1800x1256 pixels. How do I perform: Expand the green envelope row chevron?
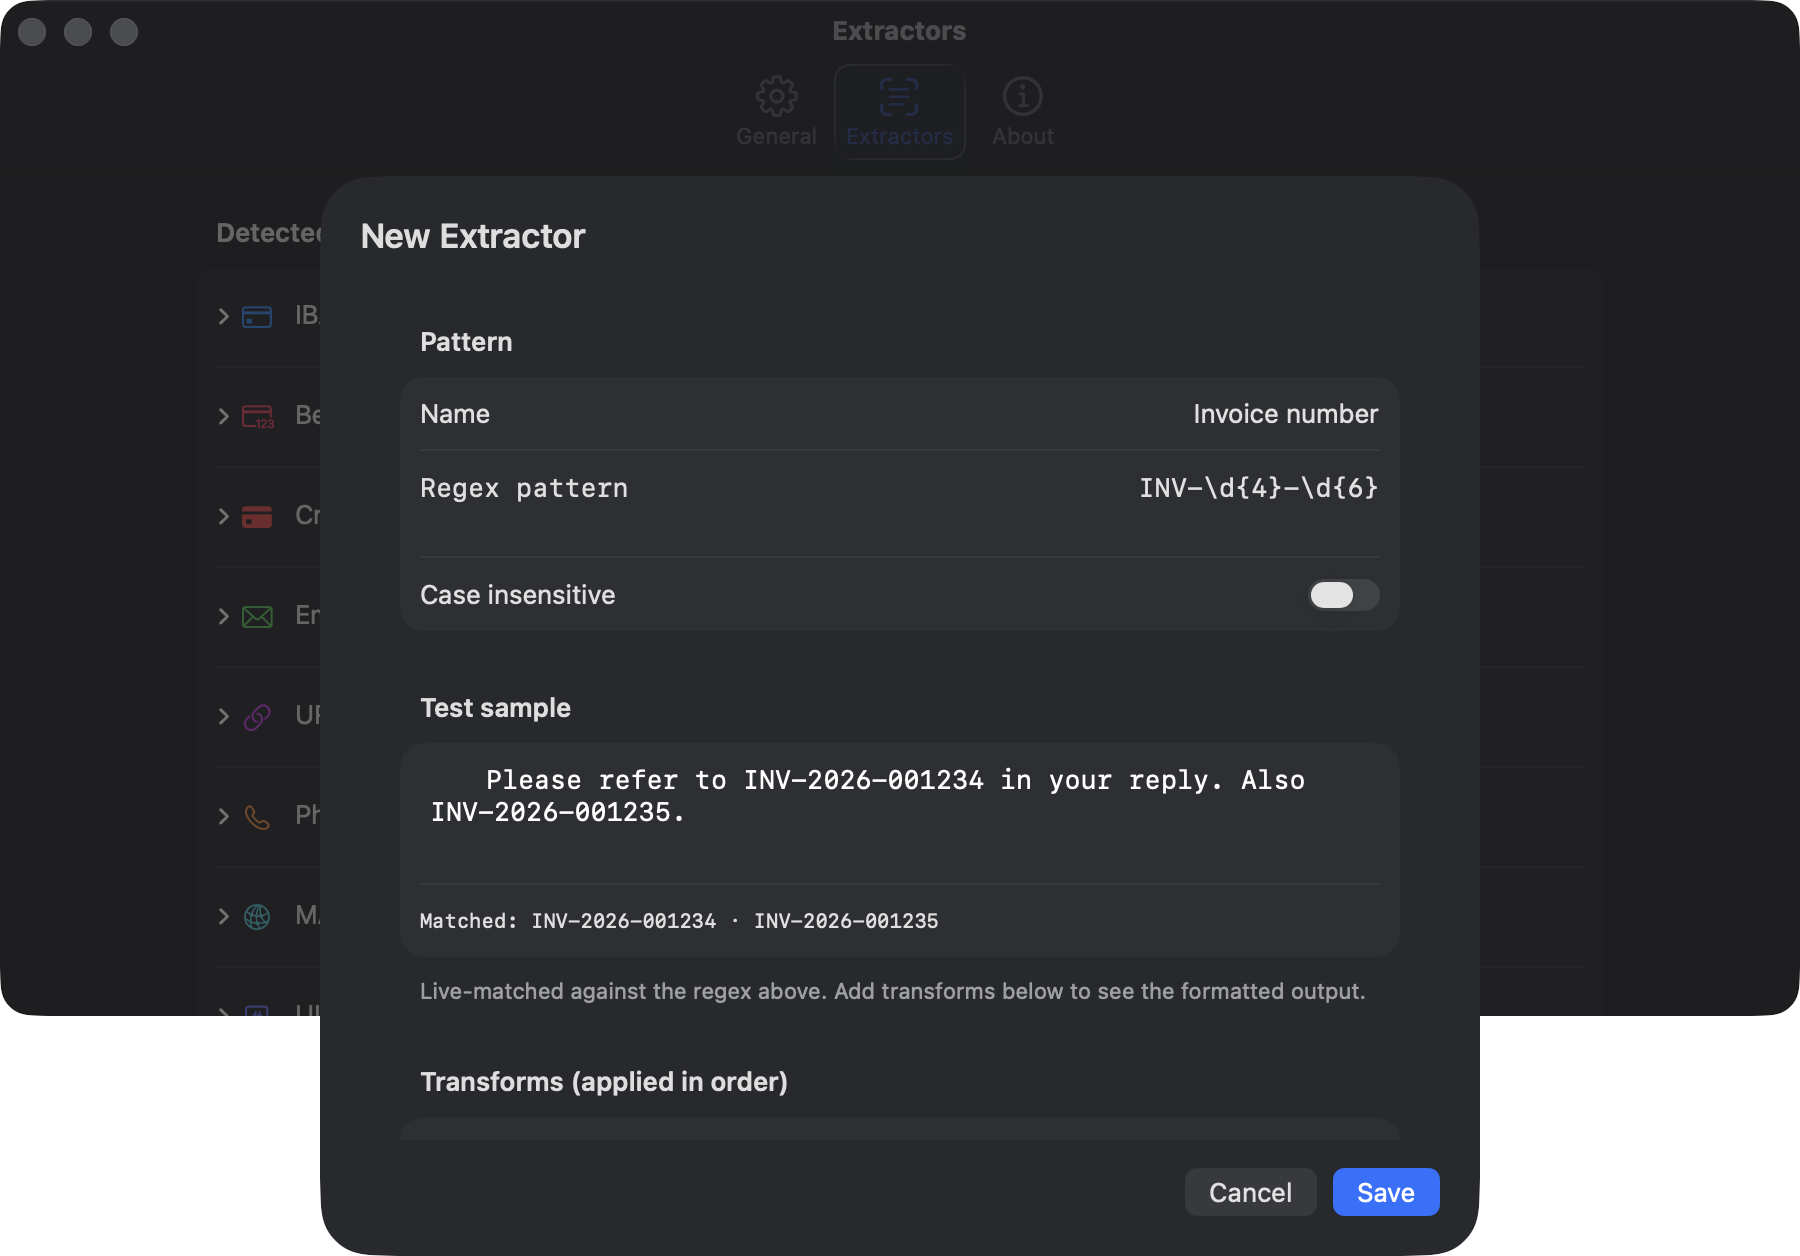pos(224,616)
